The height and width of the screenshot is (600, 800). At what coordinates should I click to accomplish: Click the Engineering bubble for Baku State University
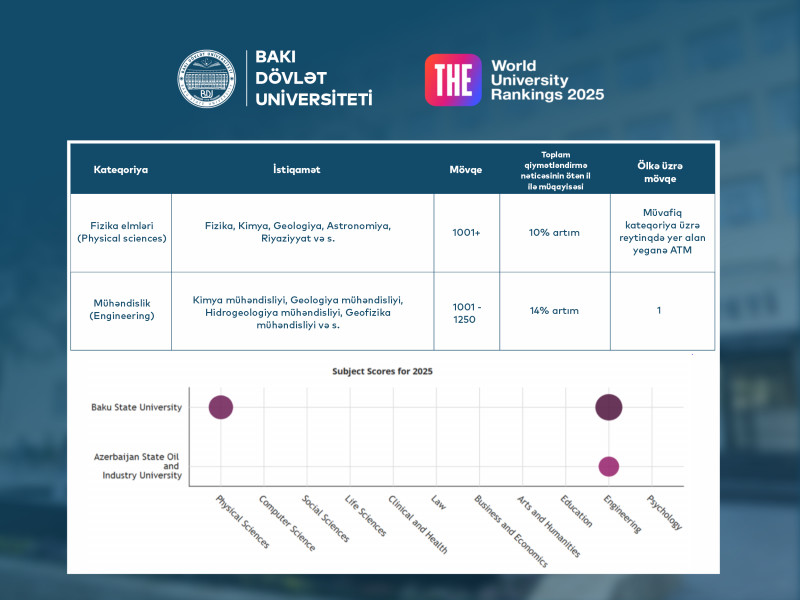[x=608, y=407]
